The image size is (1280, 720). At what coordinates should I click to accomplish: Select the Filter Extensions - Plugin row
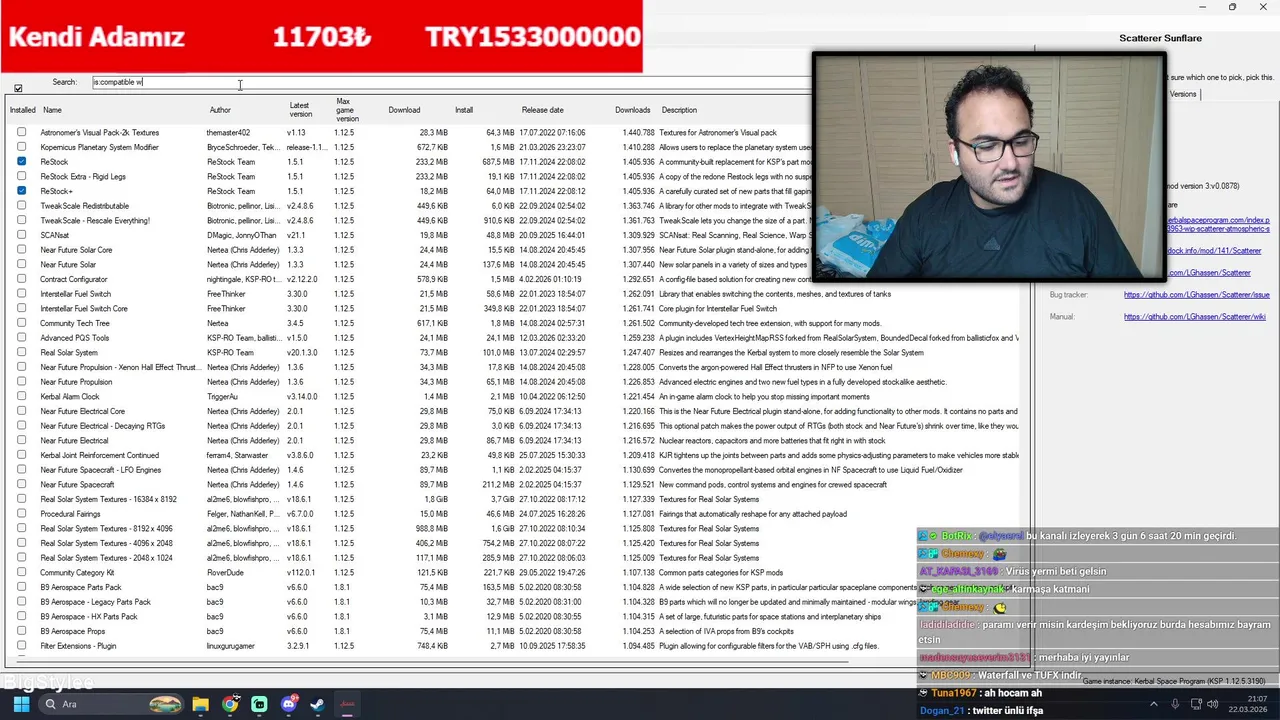(x=515, y=646)
